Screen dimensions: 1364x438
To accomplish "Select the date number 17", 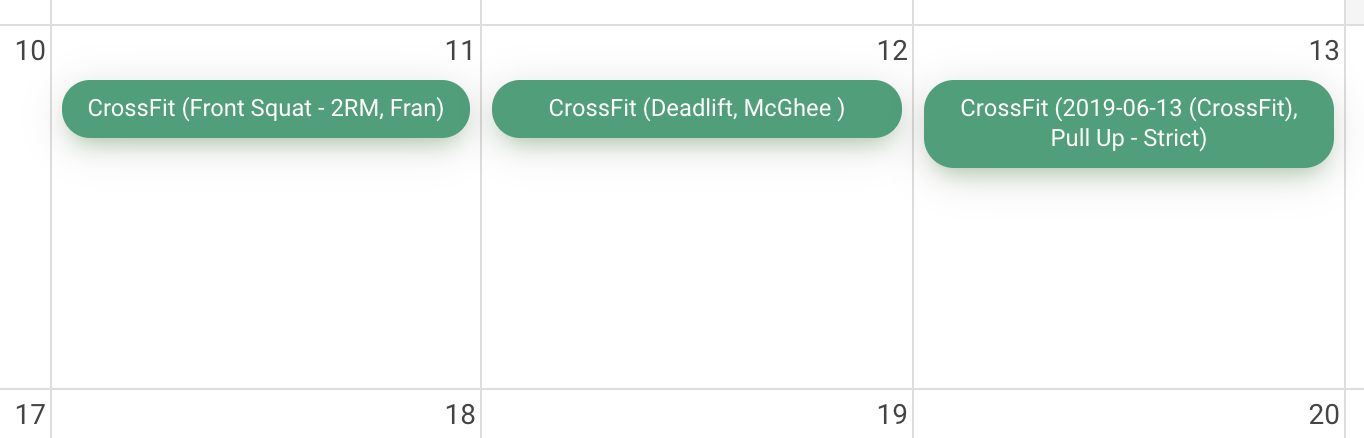I will pos(31,414).
